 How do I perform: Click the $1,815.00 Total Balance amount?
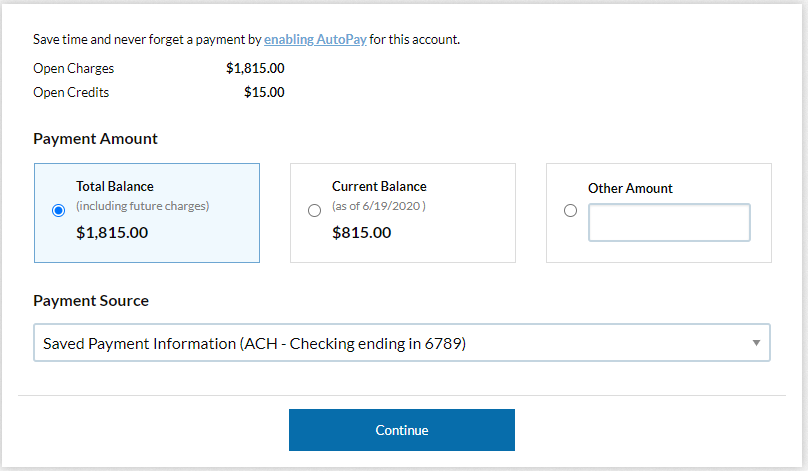click(112, 233)
